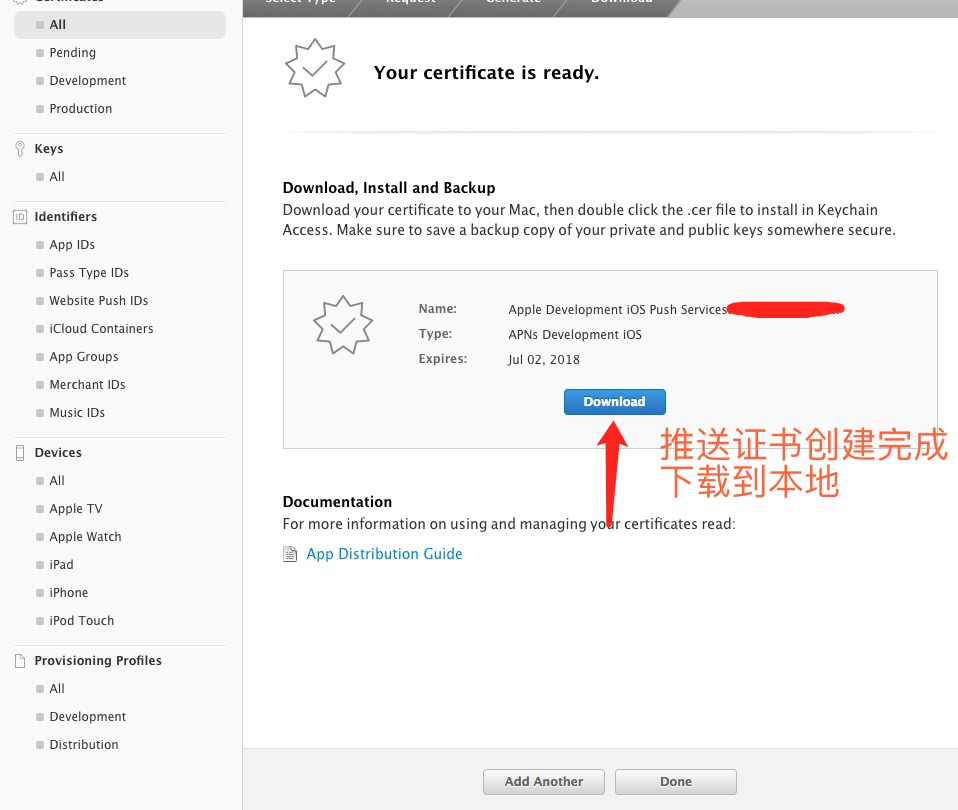Show Distribution provisioning profiles
This screenshot has width=958, height=810.
tap(84, 745)
